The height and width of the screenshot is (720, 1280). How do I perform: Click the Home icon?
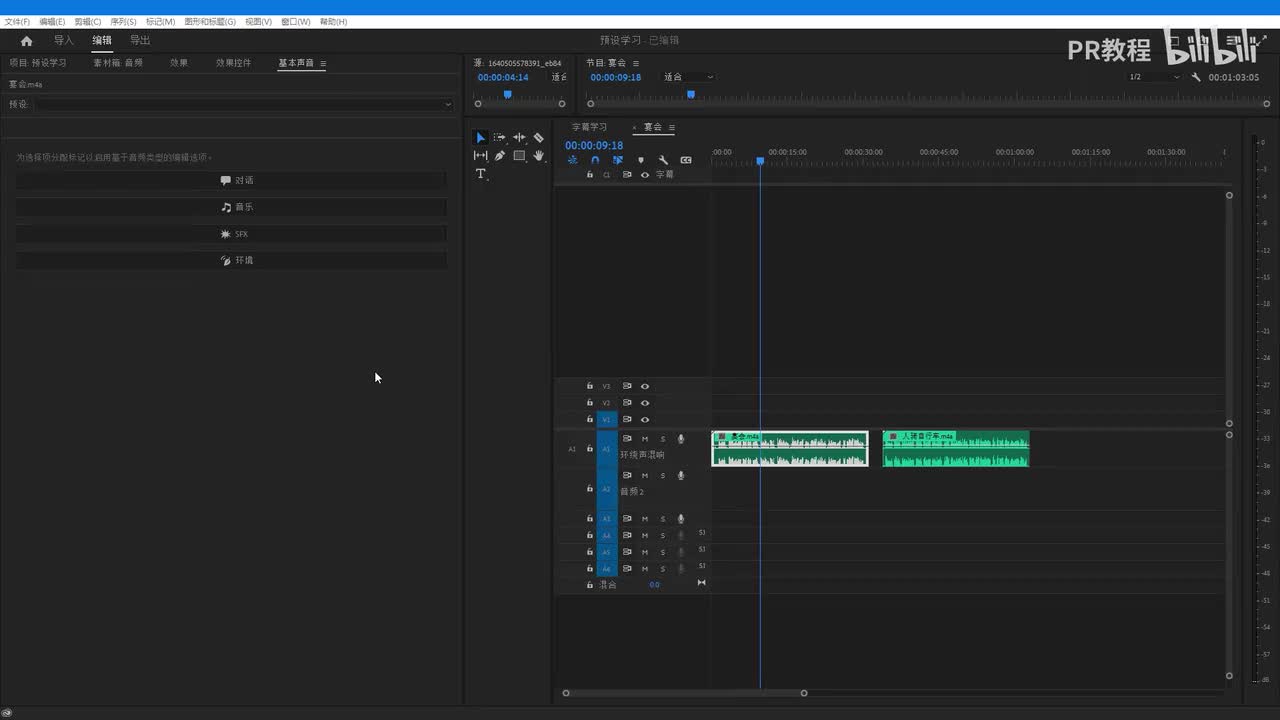(x=27, y=41)
